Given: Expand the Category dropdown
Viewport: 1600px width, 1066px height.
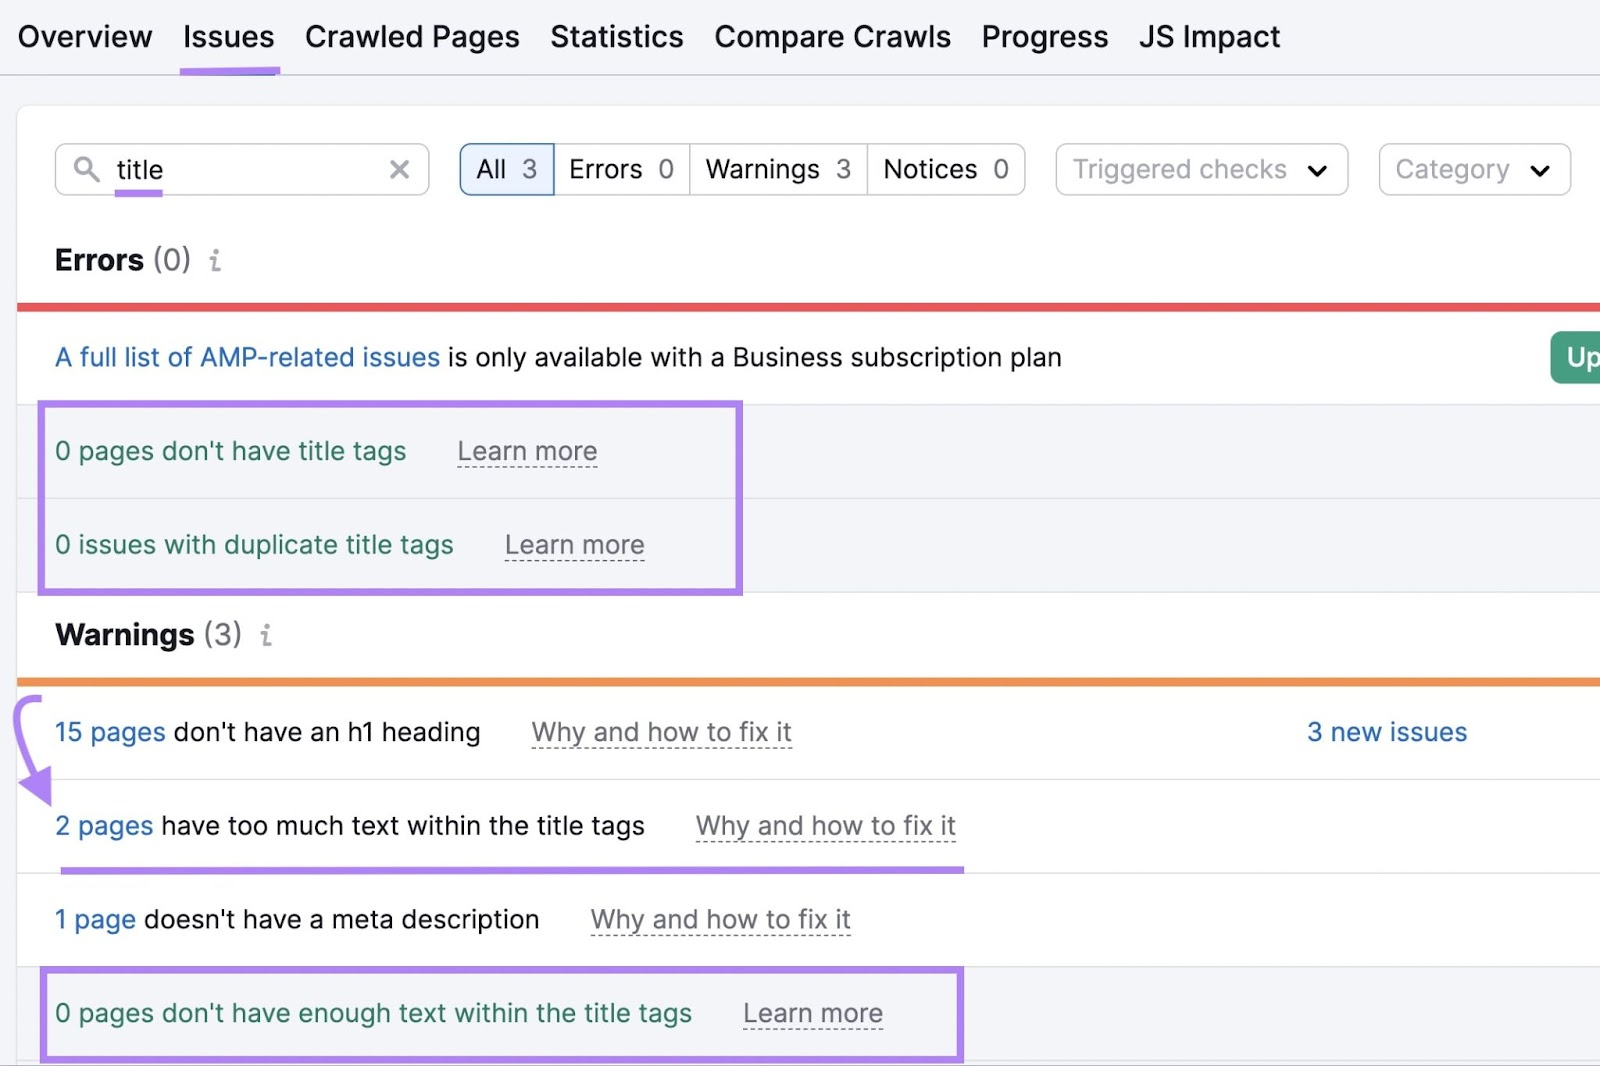Looking at the screenshot, I should click(1473, 169).
